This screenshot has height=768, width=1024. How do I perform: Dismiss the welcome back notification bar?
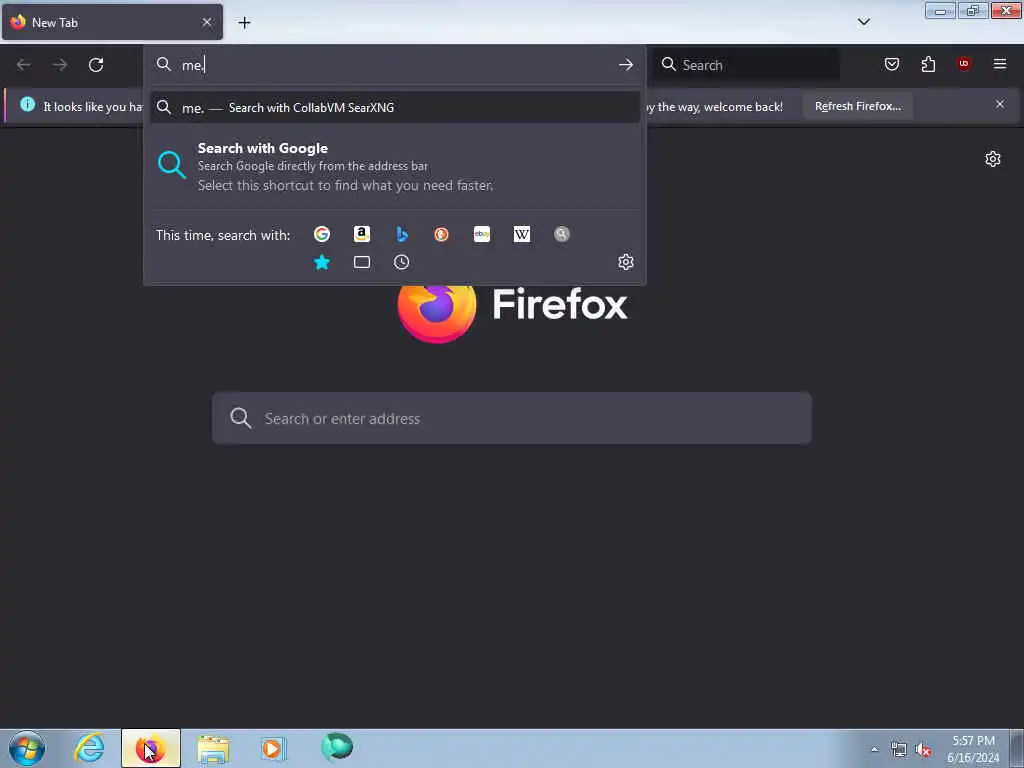click(999, 104)
